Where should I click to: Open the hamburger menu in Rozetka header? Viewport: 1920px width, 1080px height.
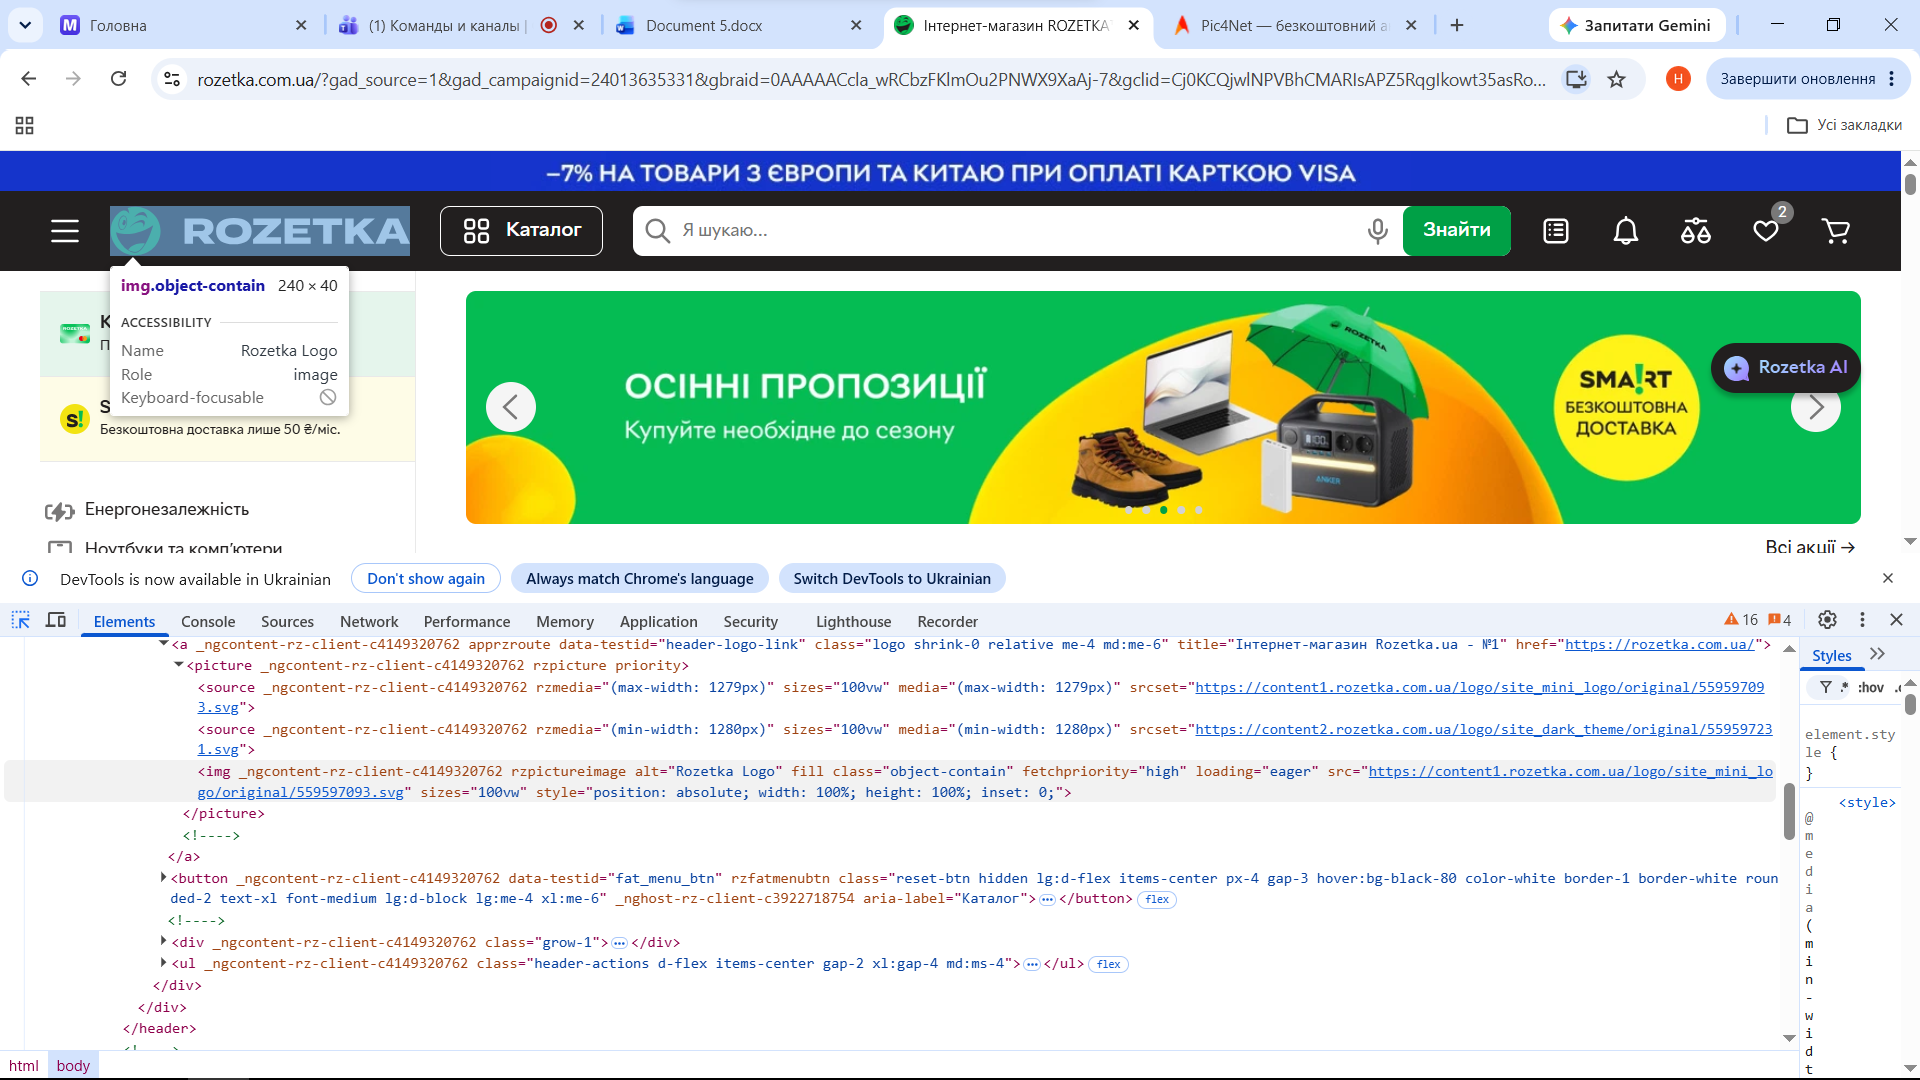65,231
